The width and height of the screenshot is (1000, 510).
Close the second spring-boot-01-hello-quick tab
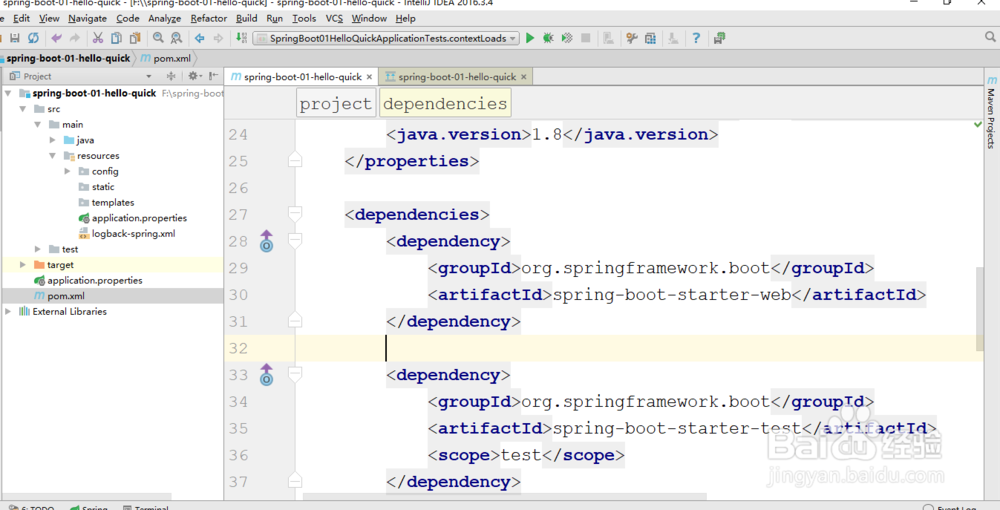(x=524, y=76)
